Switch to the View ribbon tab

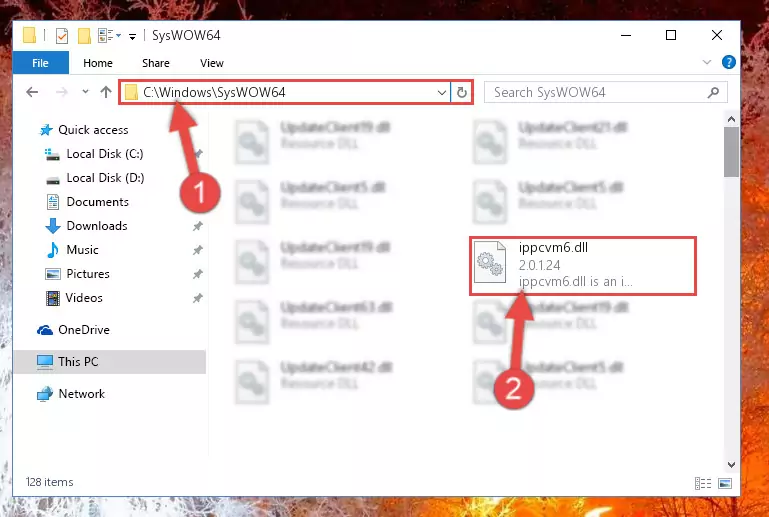pyautogui.click(x=211, y=63)
